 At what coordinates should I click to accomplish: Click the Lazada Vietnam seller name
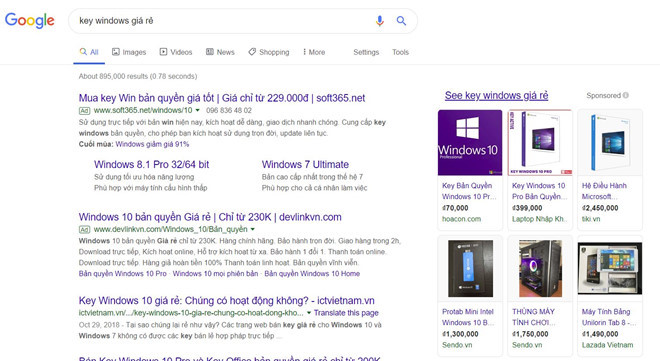point(607,345)
